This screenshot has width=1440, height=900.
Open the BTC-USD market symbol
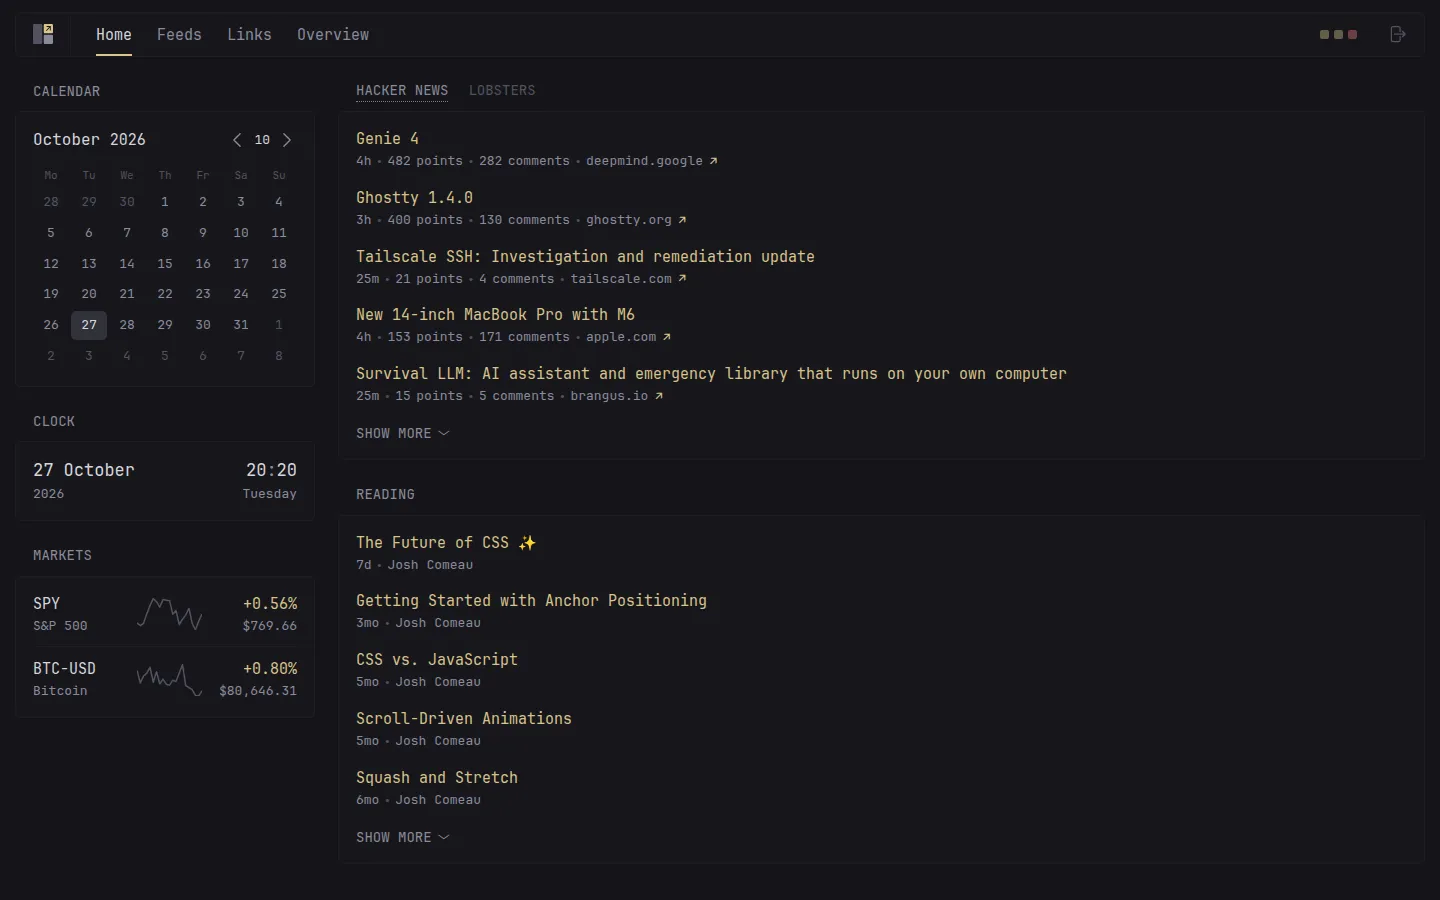click(64, 669)
